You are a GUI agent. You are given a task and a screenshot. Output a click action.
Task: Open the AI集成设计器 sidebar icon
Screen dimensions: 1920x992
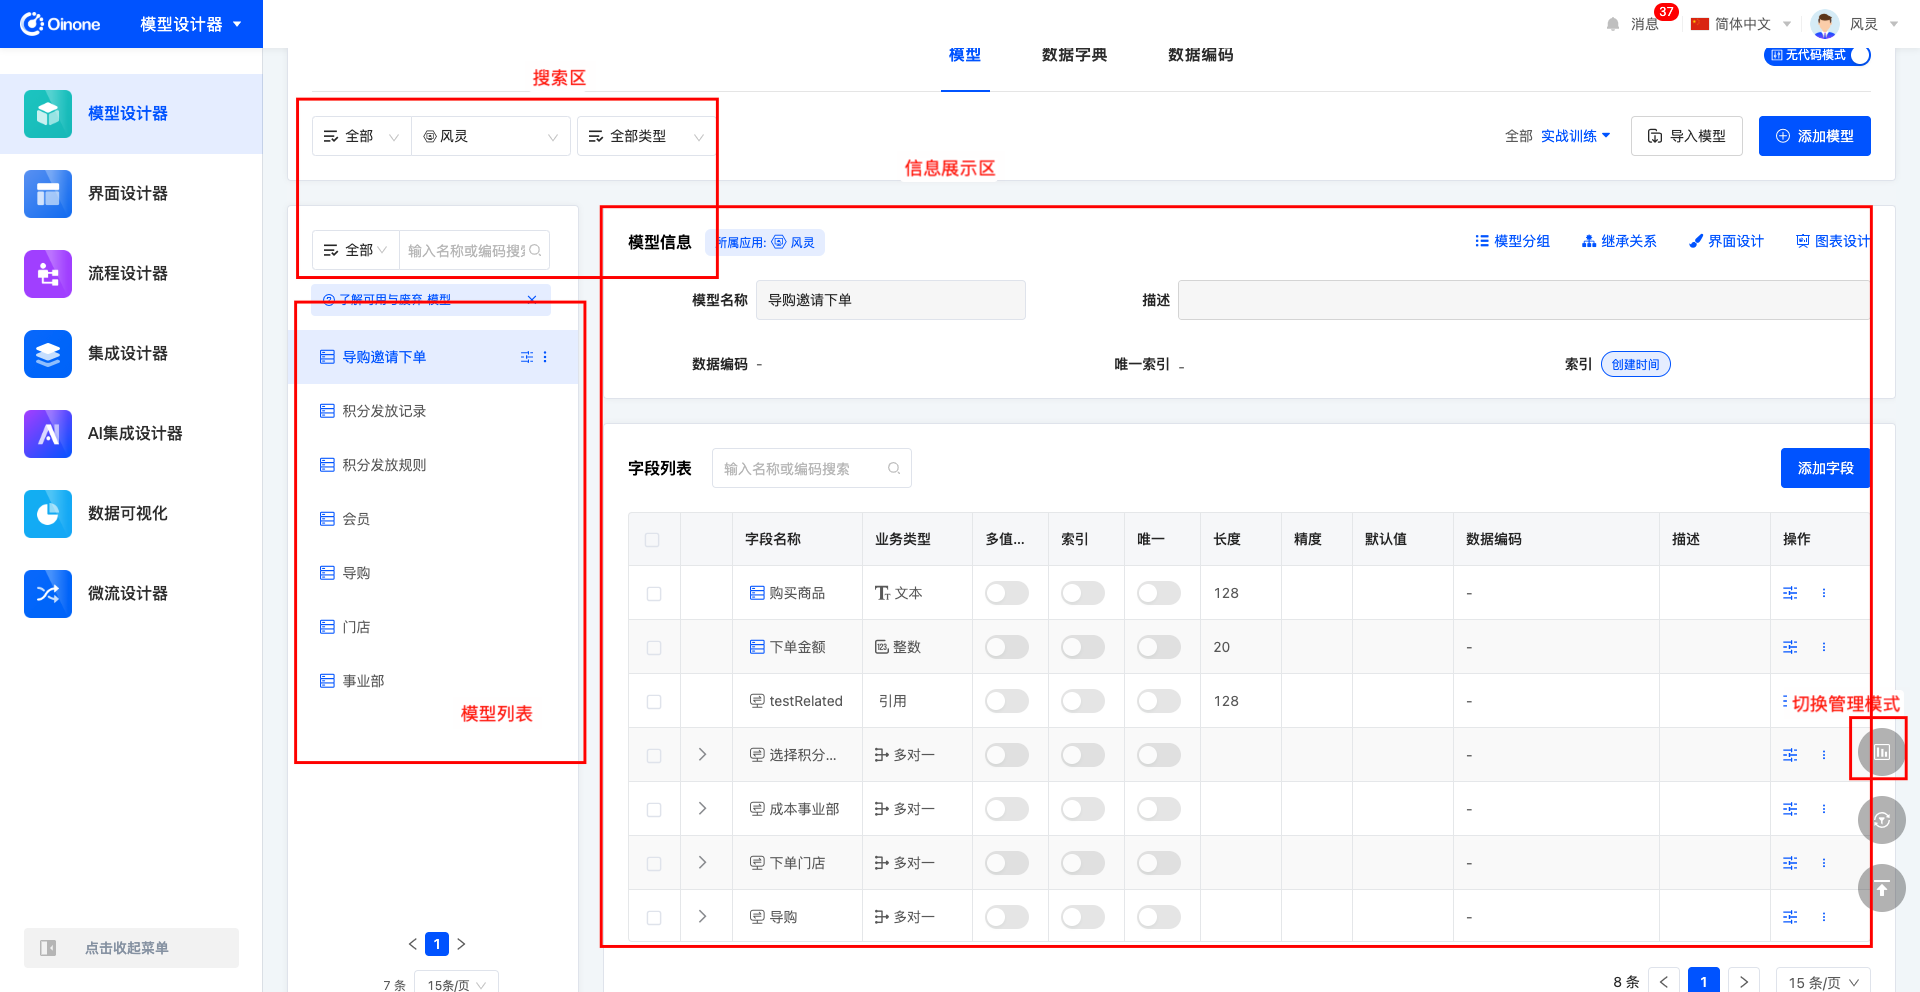pyautogui.click(x=48, y=434)
